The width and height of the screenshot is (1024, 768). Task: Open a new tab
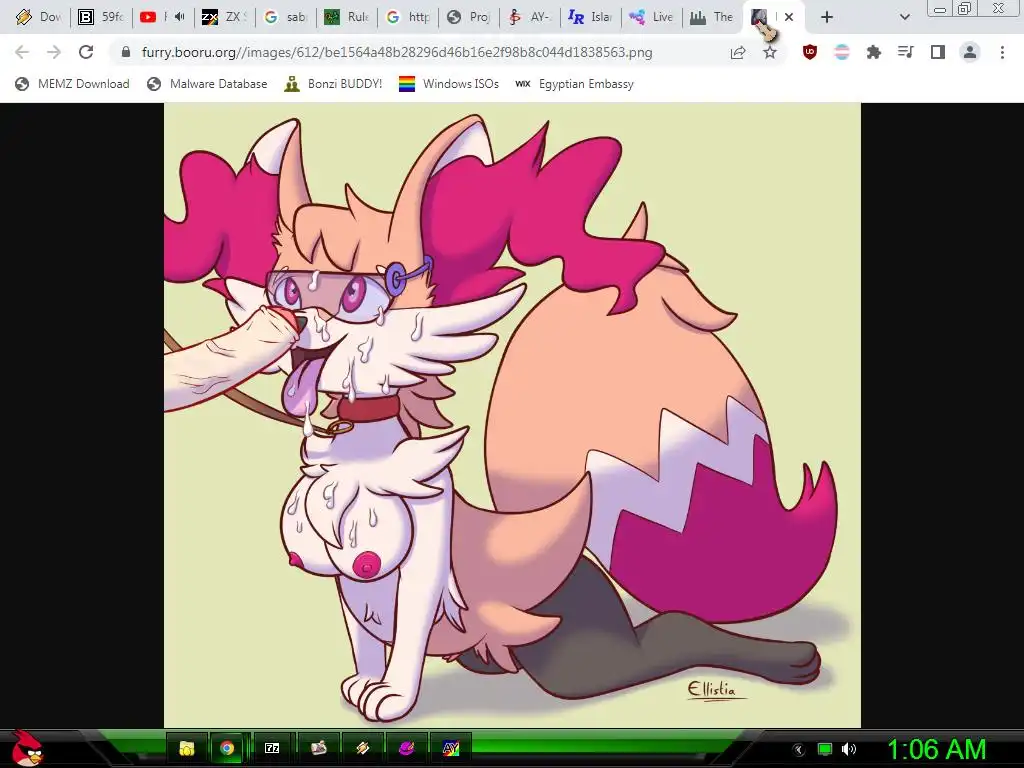click(827, 17)
